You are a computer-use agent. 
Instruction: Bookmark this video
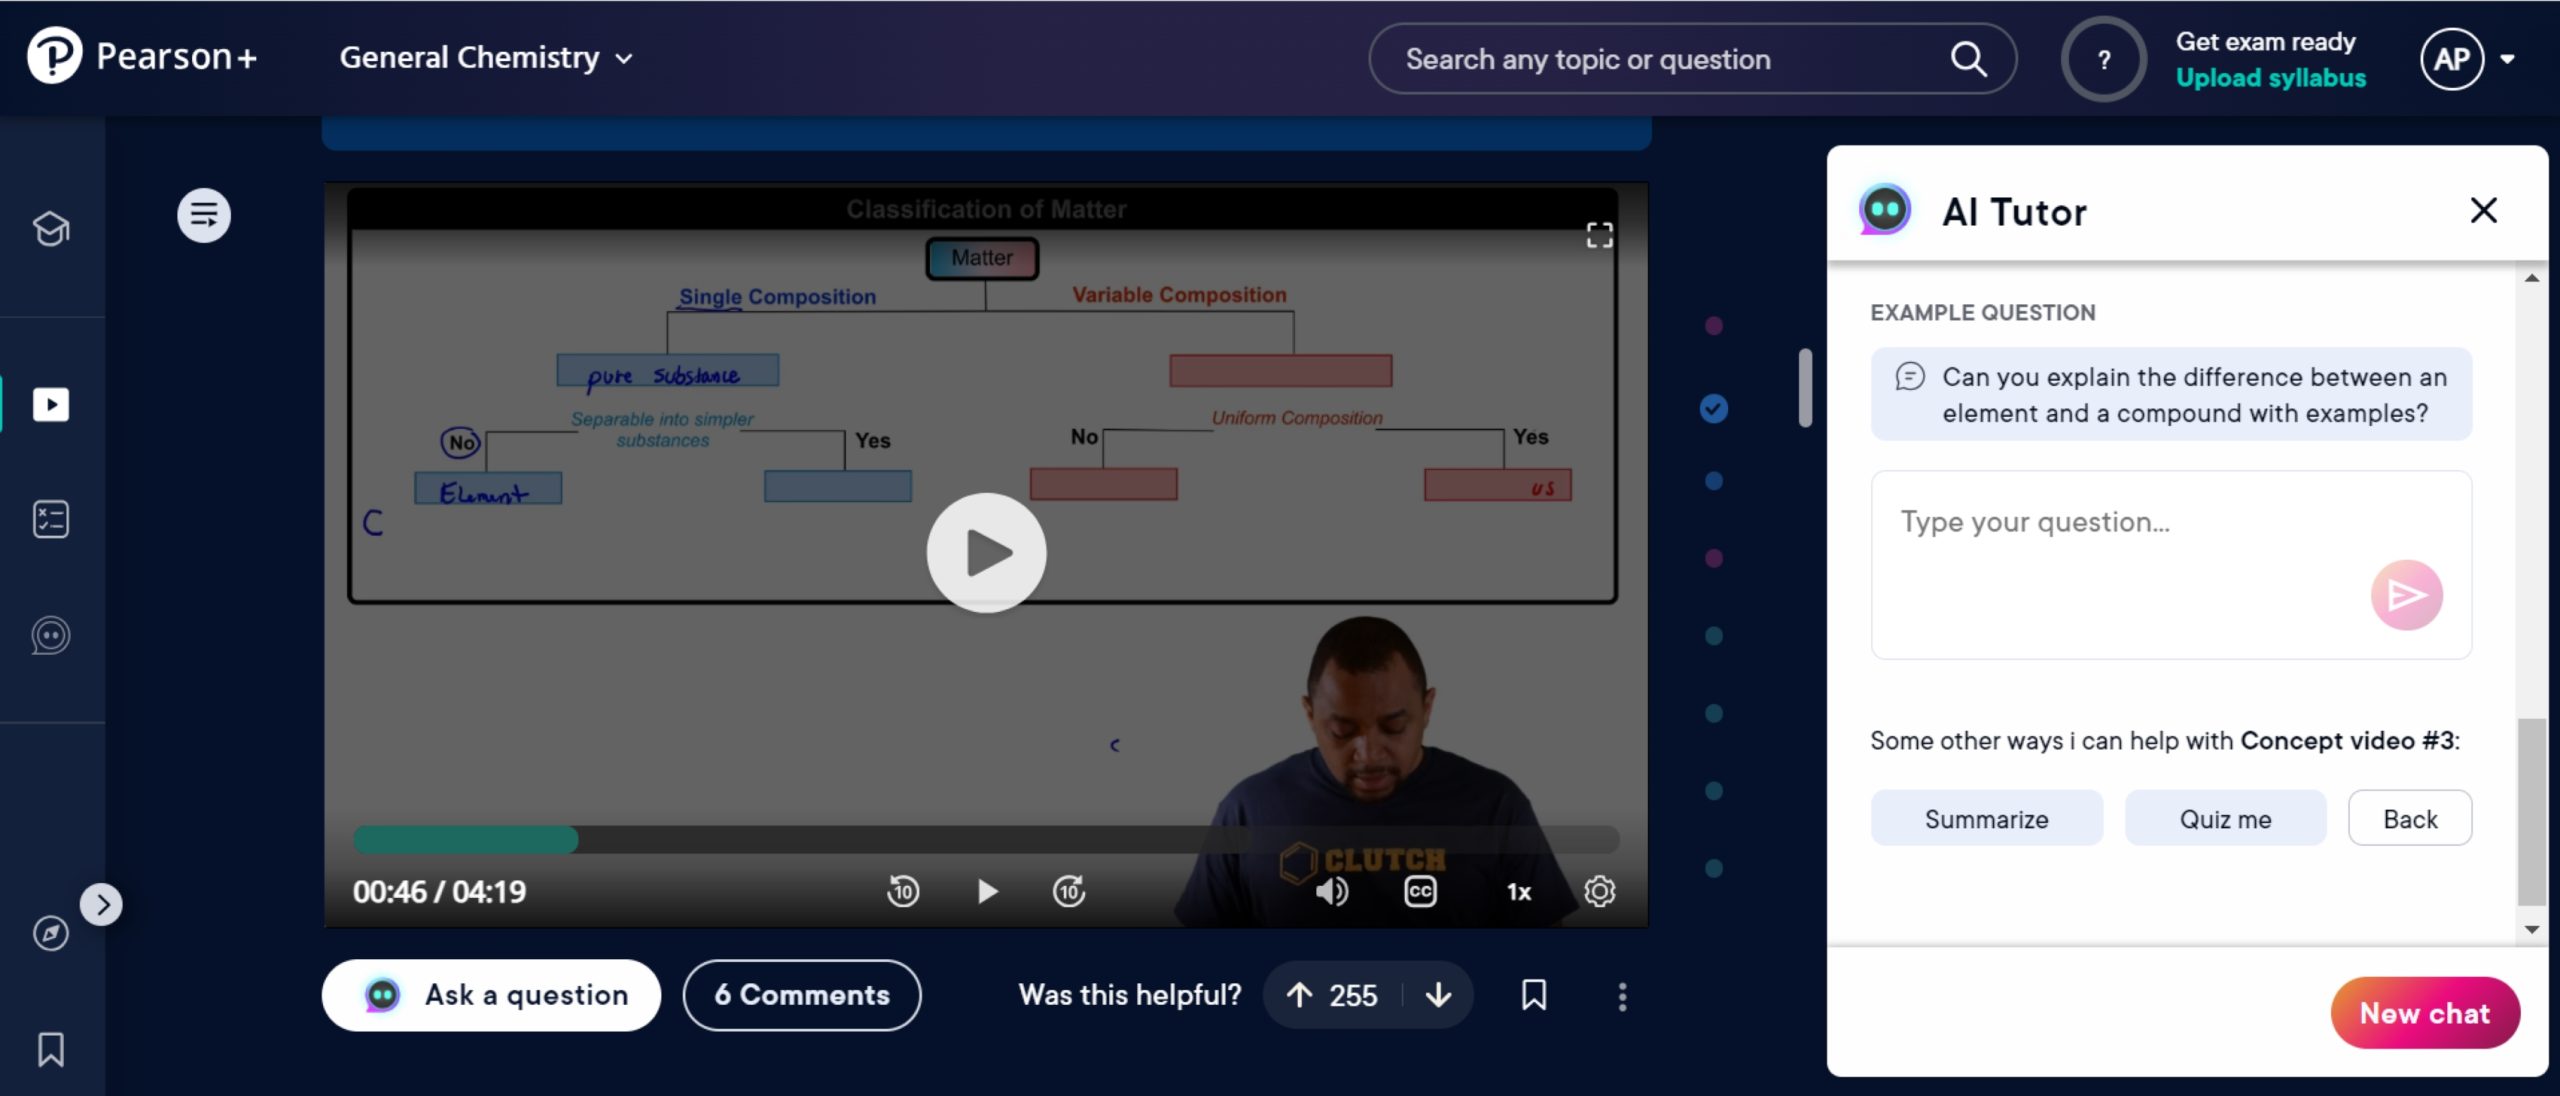[1534, 994]
